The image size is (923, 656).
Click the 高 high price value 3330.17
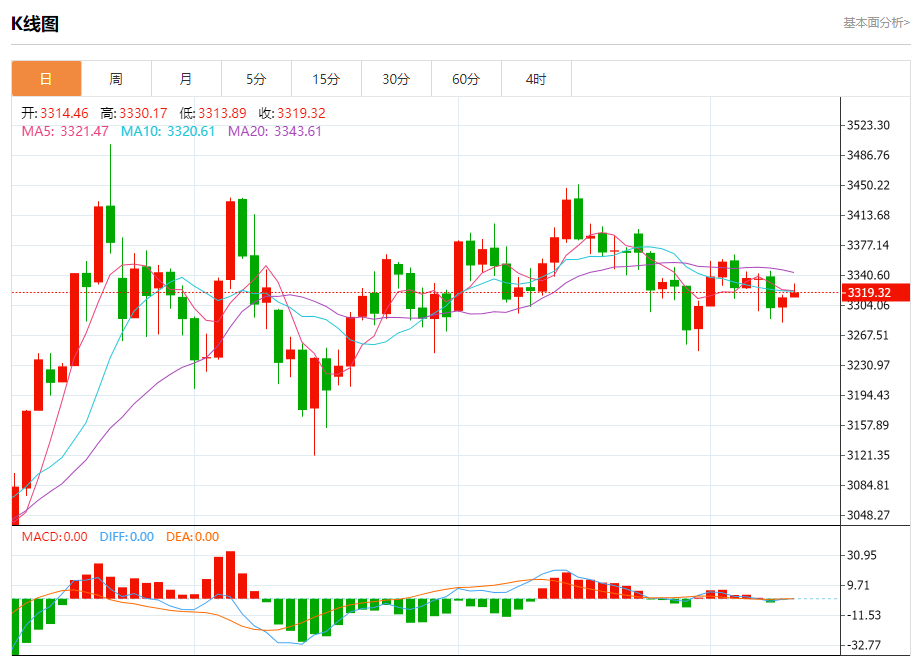click(142, 114)
